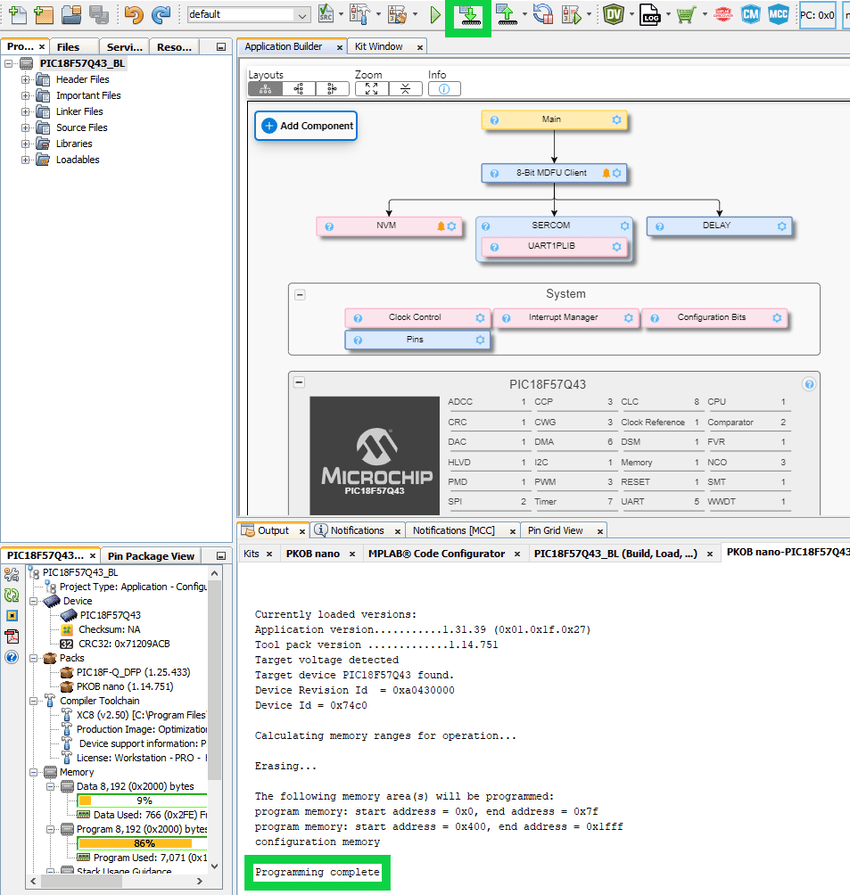
Task: Switch to the second layout style button
Action: (x=298, y=89)
